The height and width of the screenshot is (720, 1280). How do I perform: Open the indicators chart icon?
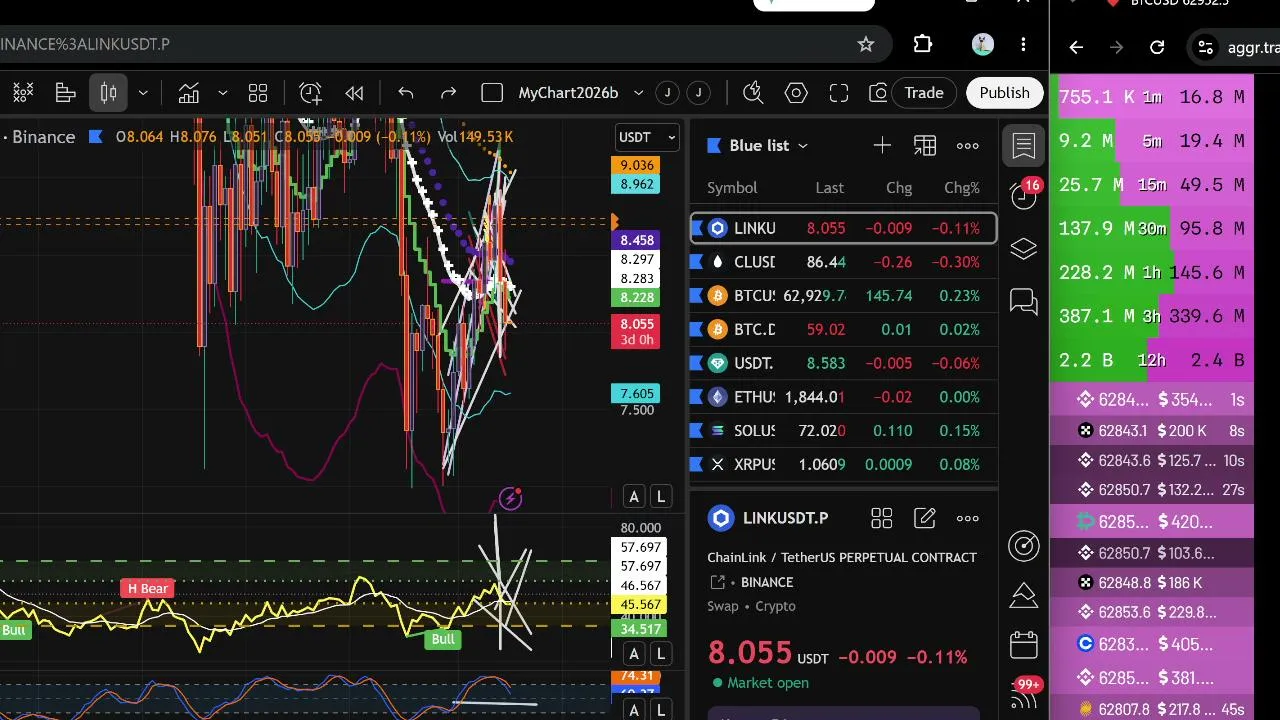pos(188,93)
